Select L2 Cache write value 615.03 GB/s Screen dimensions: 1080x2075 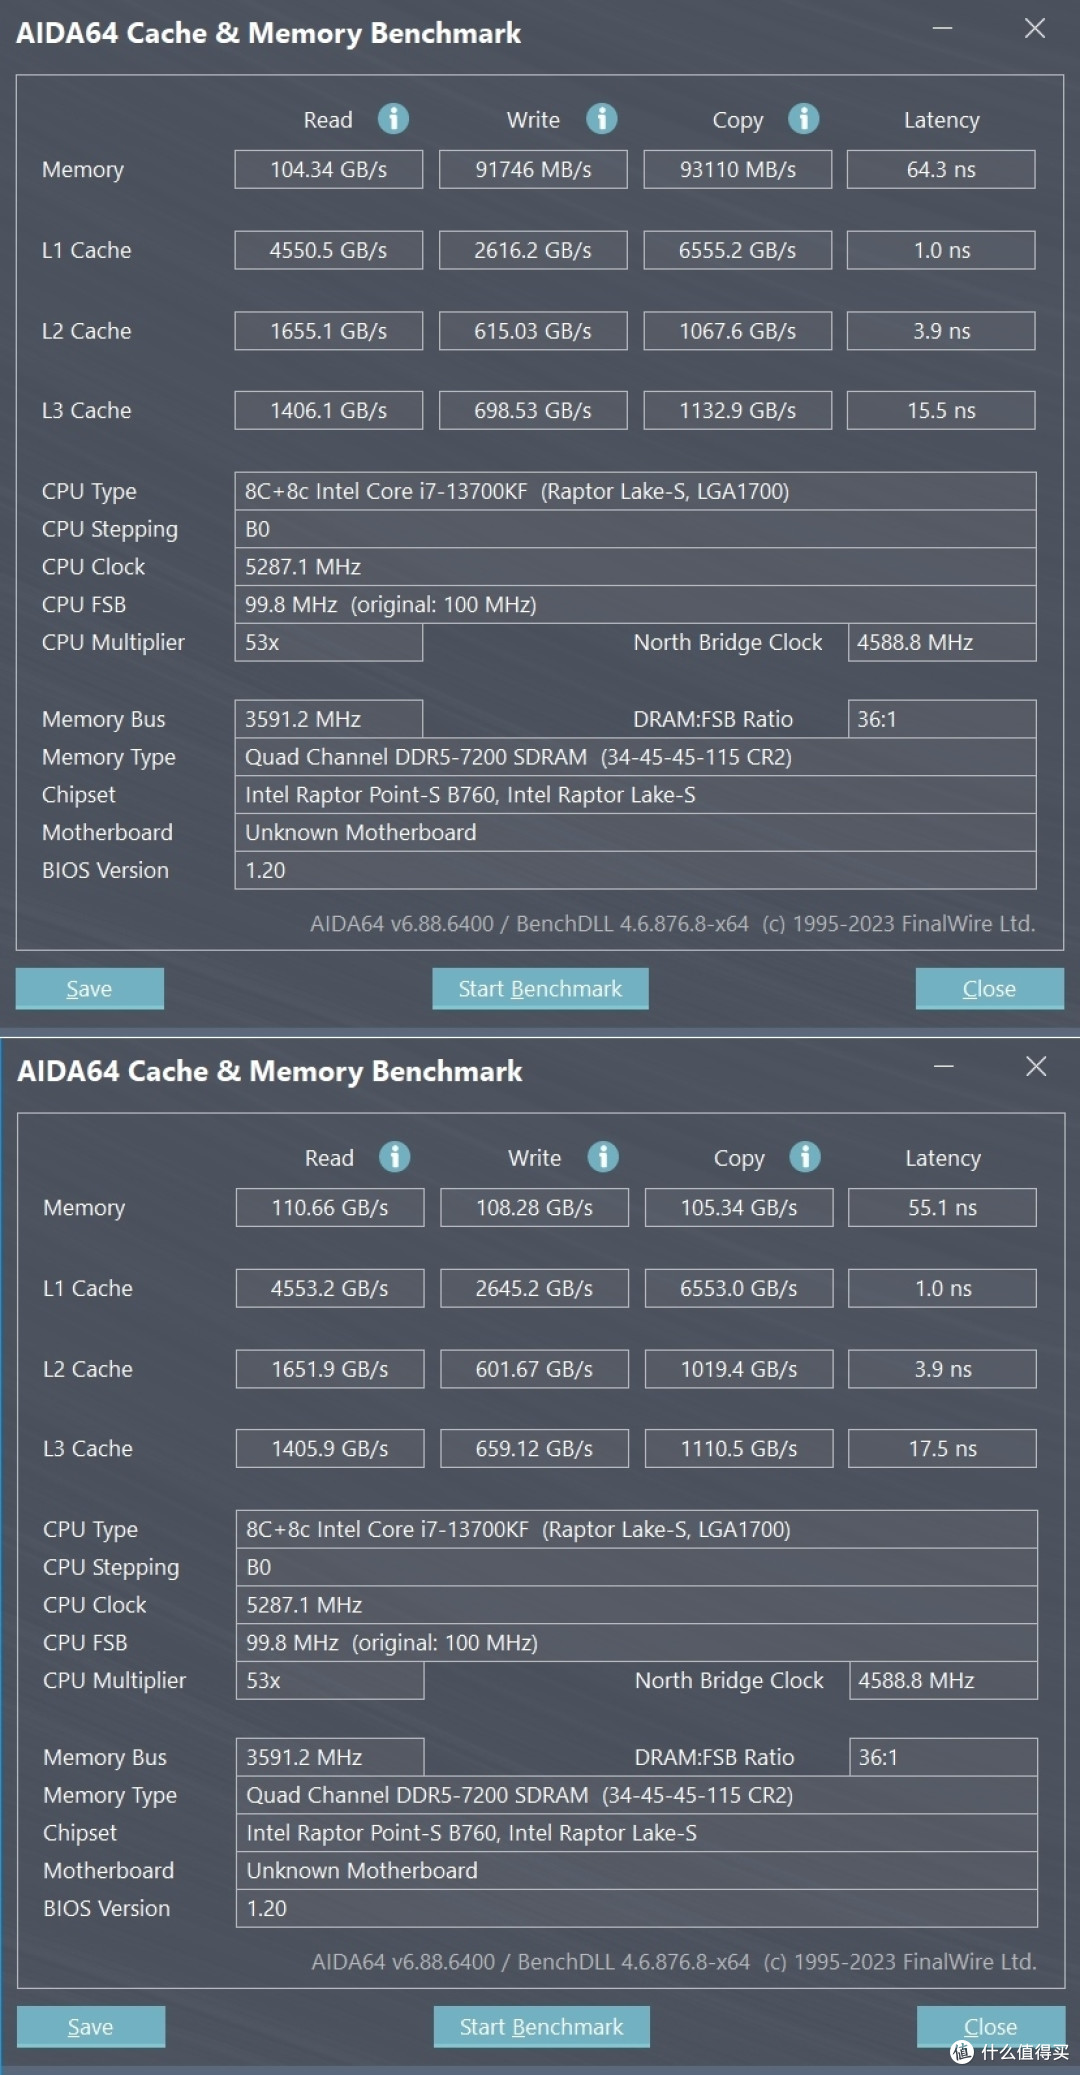[533, 331]
